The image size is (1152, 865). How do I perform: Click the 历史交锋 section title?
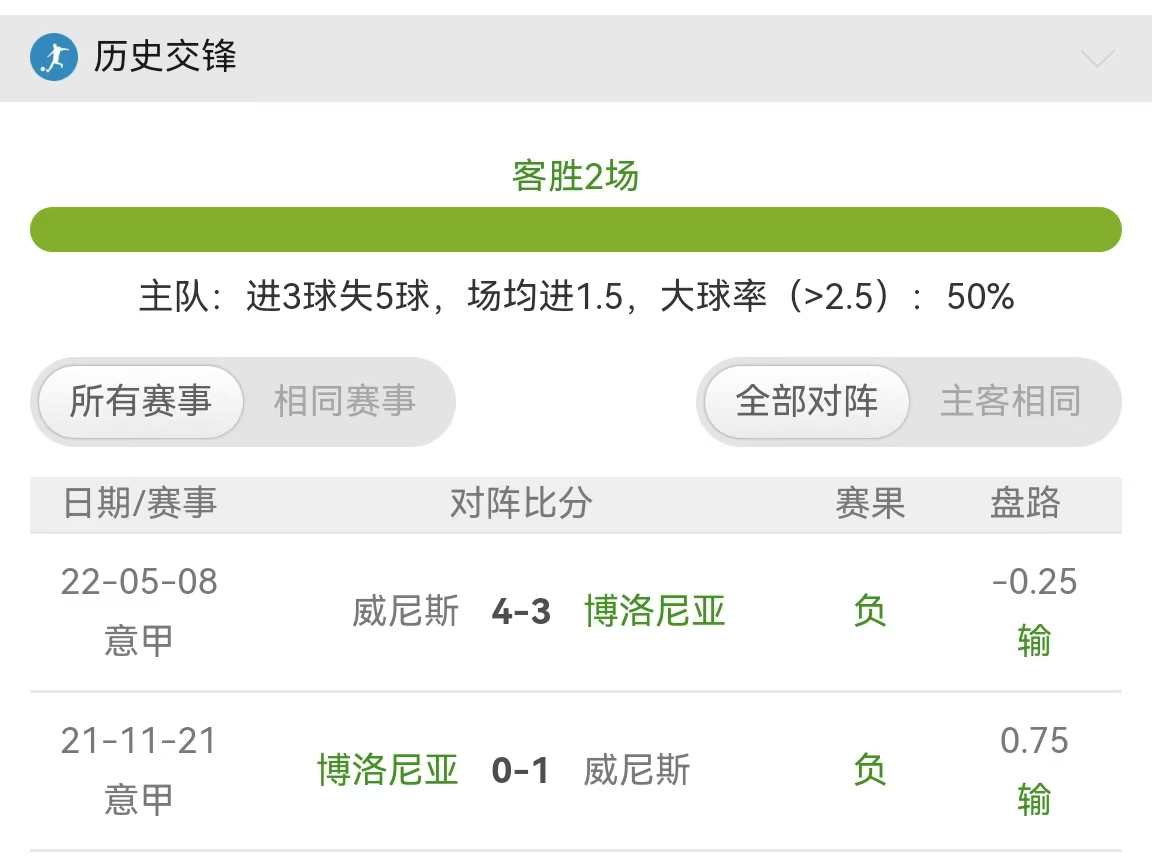point(165,57)
